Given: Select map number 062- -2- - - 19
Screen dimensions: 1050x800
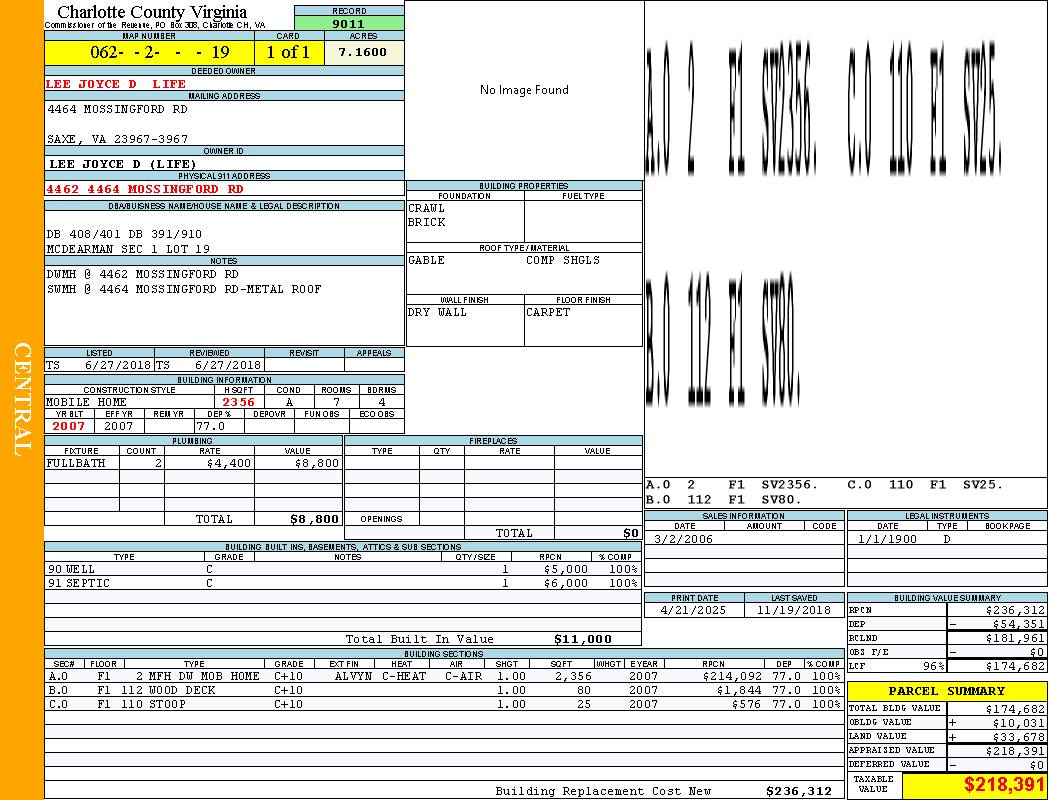Looking at the screenshot, I should pyautogui.click(x=160, y=52).
